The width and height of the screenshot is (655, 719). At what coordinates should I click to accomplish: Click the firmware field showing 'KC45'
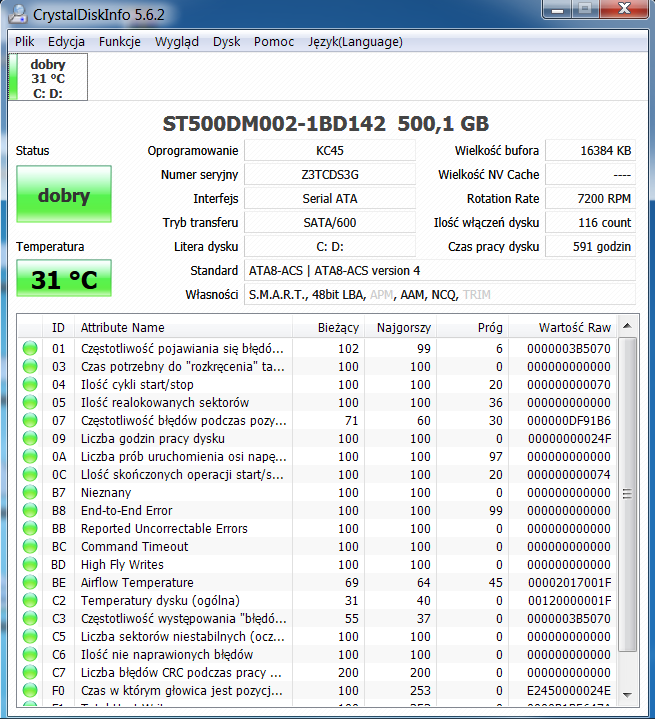point(330,150)
